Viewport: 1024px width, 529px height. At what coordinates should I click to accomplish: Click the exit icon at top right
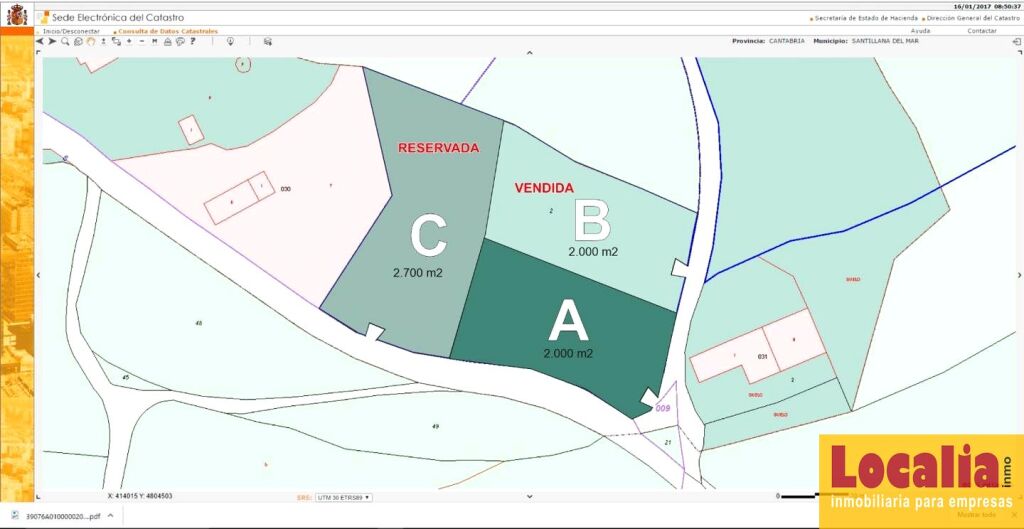click(x=1016, y=42)
